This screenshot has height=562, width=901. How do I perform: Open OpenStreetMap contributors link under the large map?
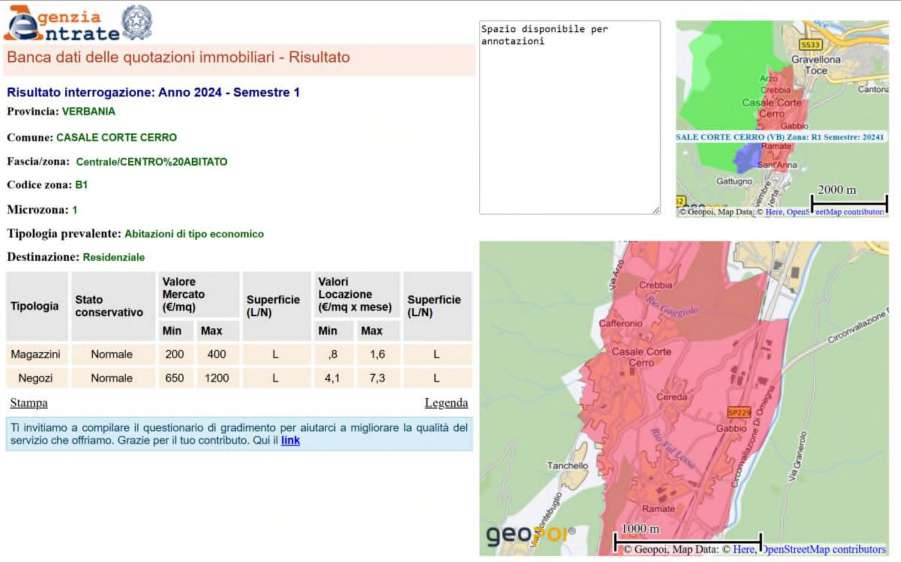tap(823, 549)
